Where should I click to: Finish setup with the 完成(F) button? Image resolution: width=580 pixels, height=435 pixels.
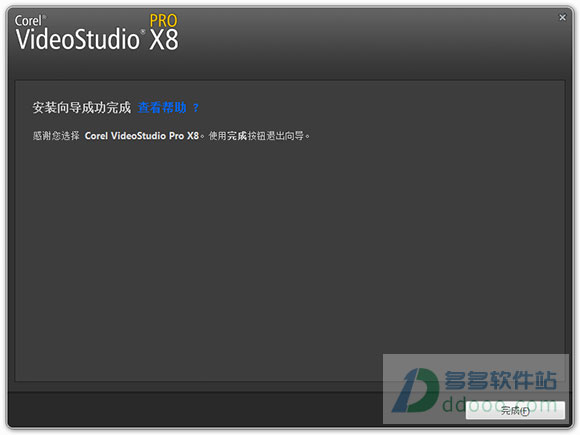[x=515, y=410]
